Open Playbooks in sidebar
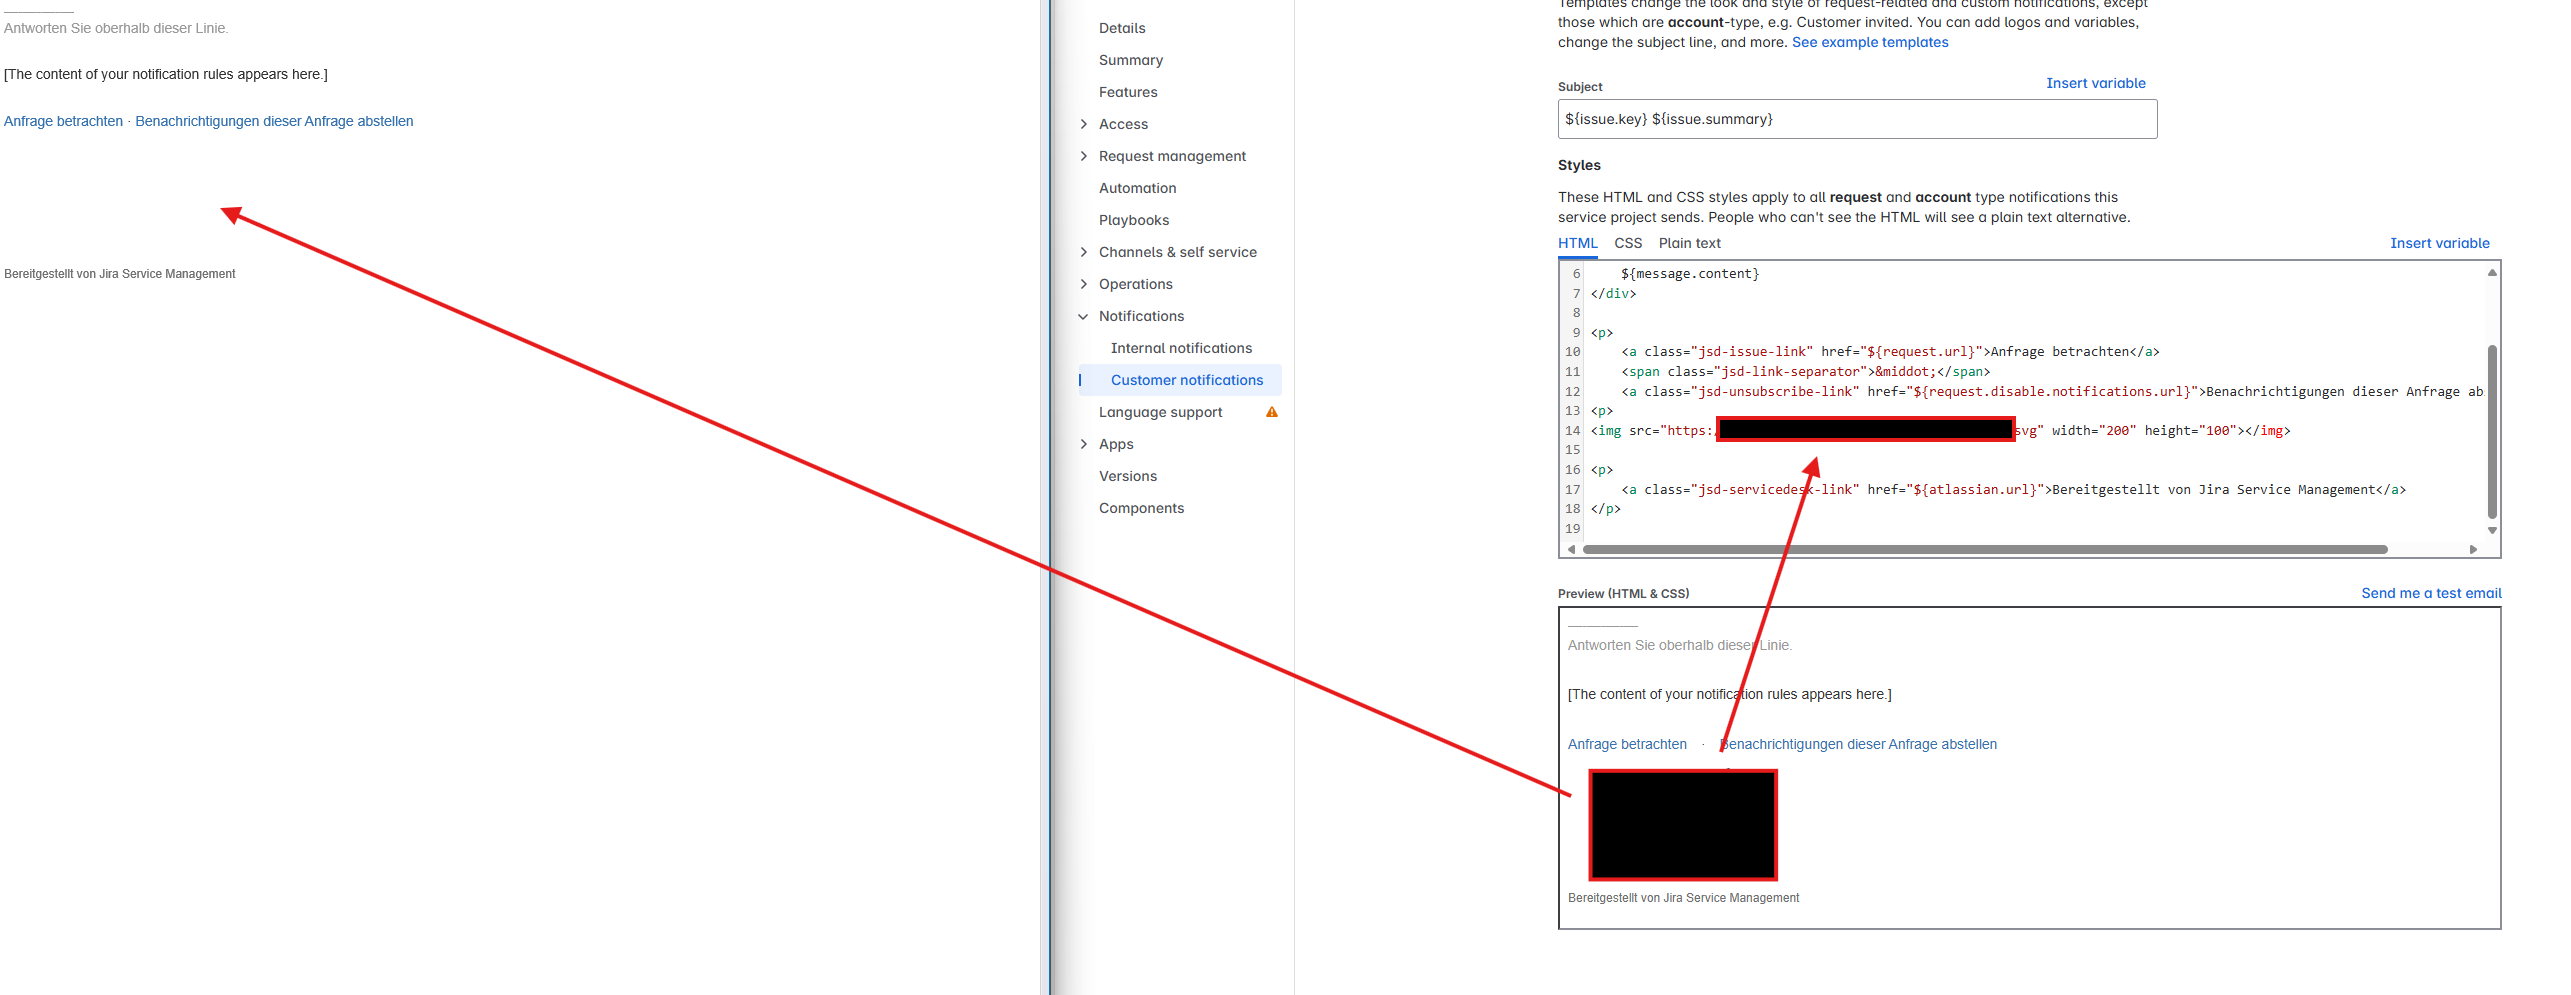 pyautogui.click(x=1134, y=220)
